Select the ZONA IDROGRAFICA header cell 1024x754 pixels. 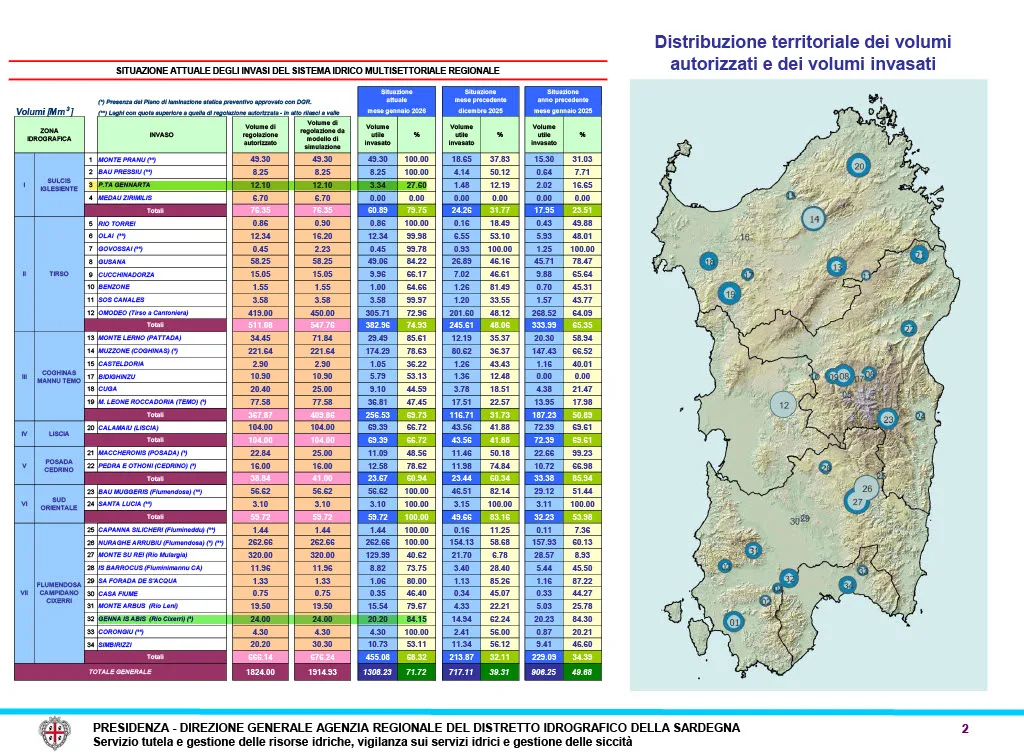[49, 134]
